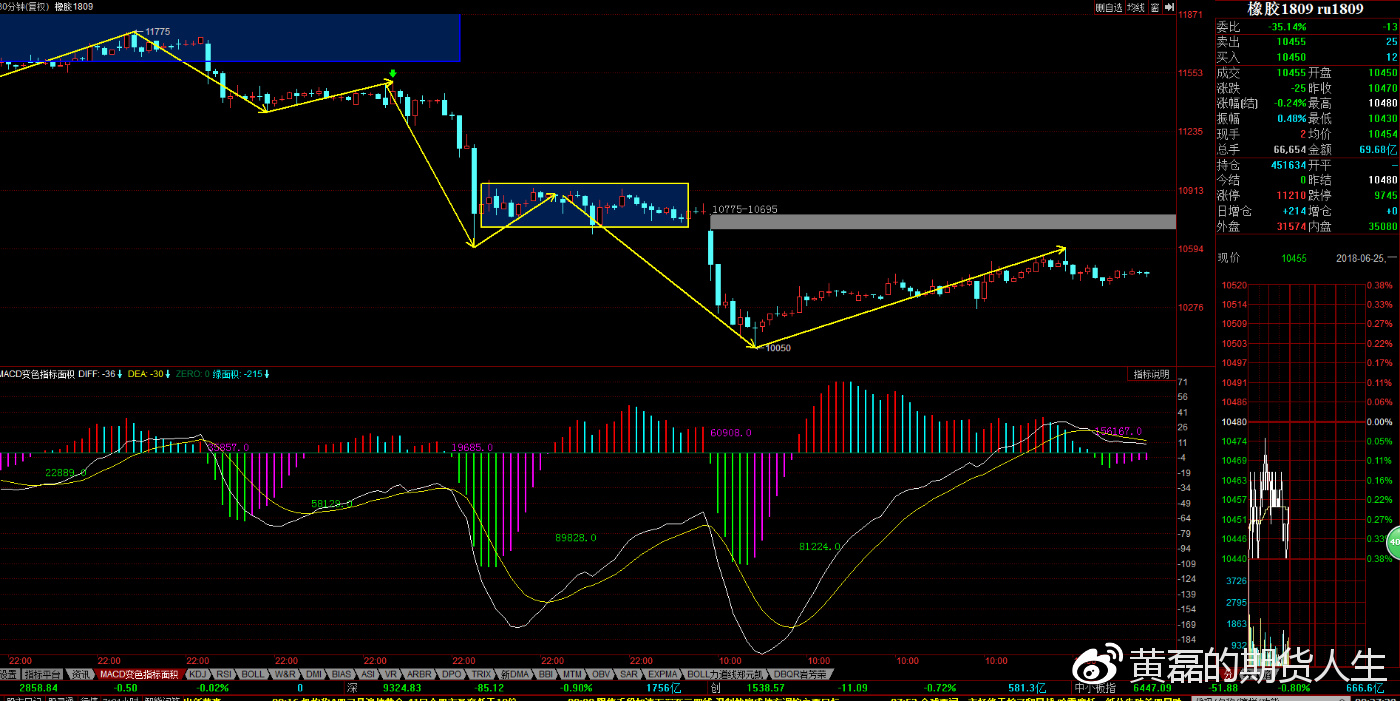Click the 6447.09 index value in status bar
Image resolution: width=1400 pixels, height=701 pixels.
point(1152,688)
